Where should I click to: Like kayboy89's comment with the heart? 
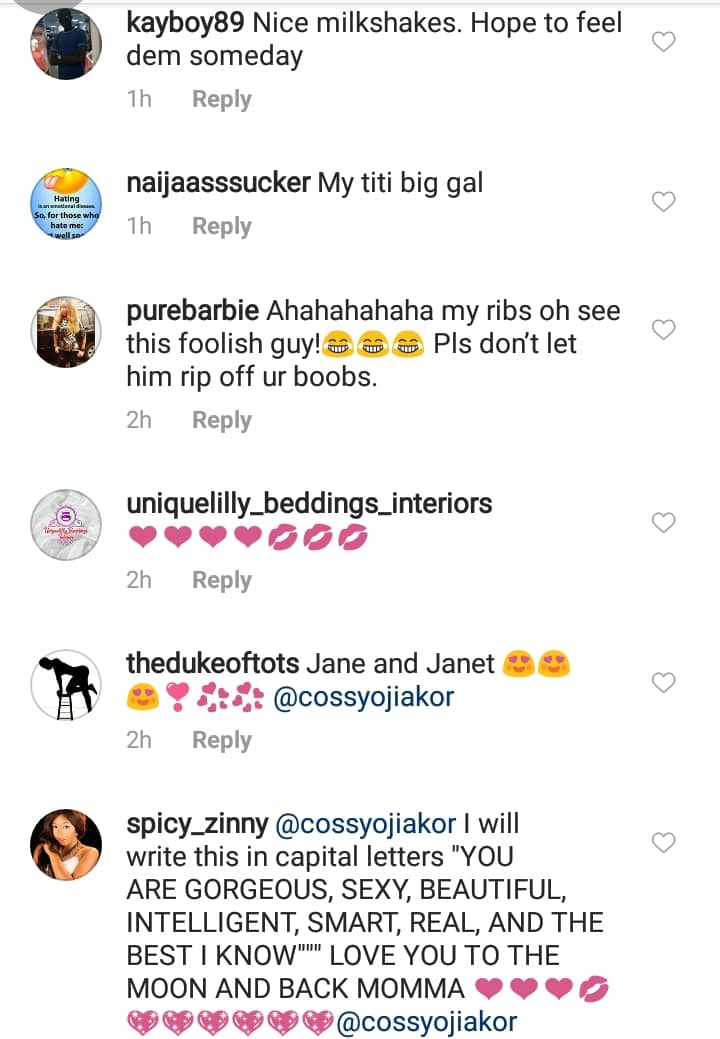pos(664,42)
